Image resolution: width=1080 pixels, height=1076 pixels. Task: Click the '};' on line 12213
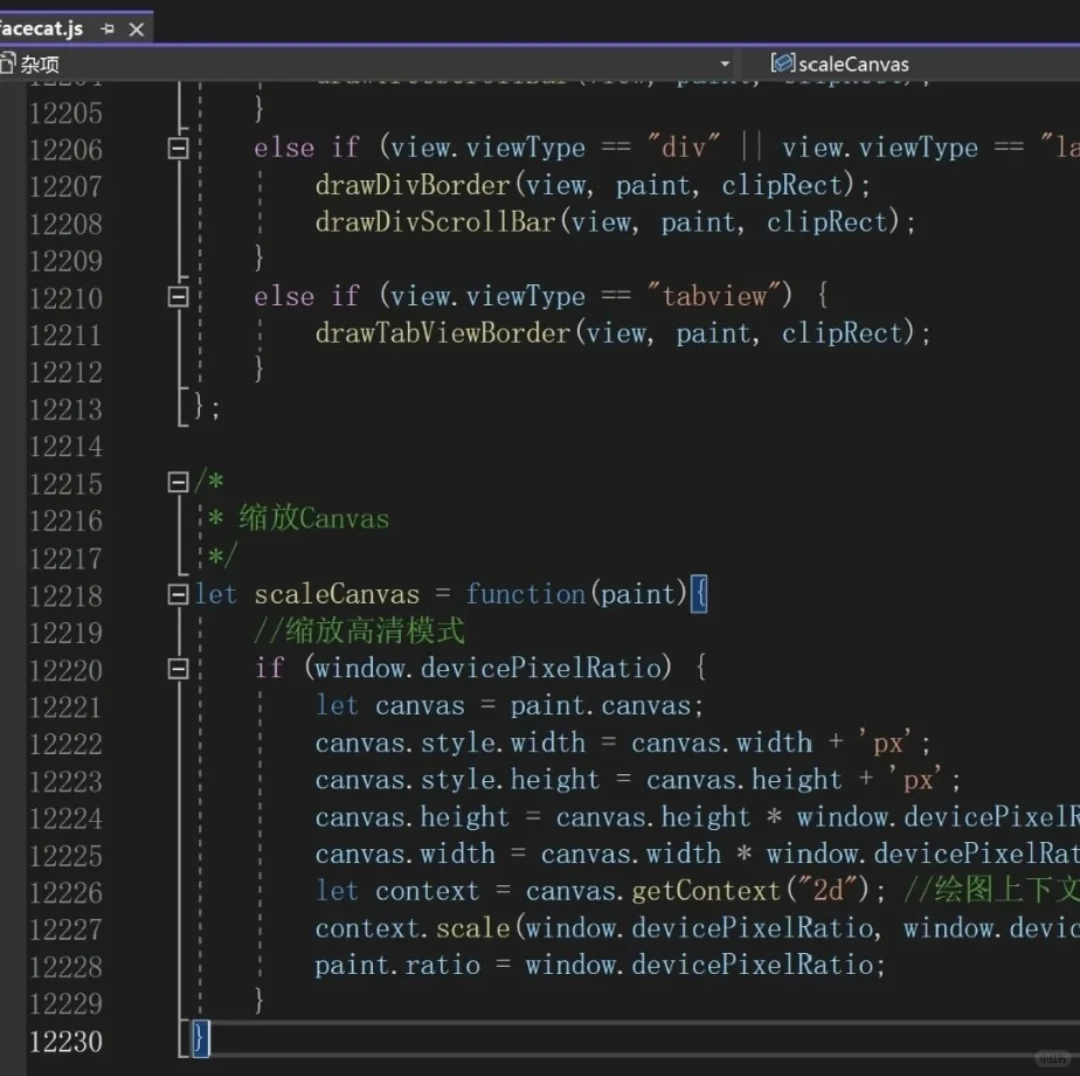[206, 408]
